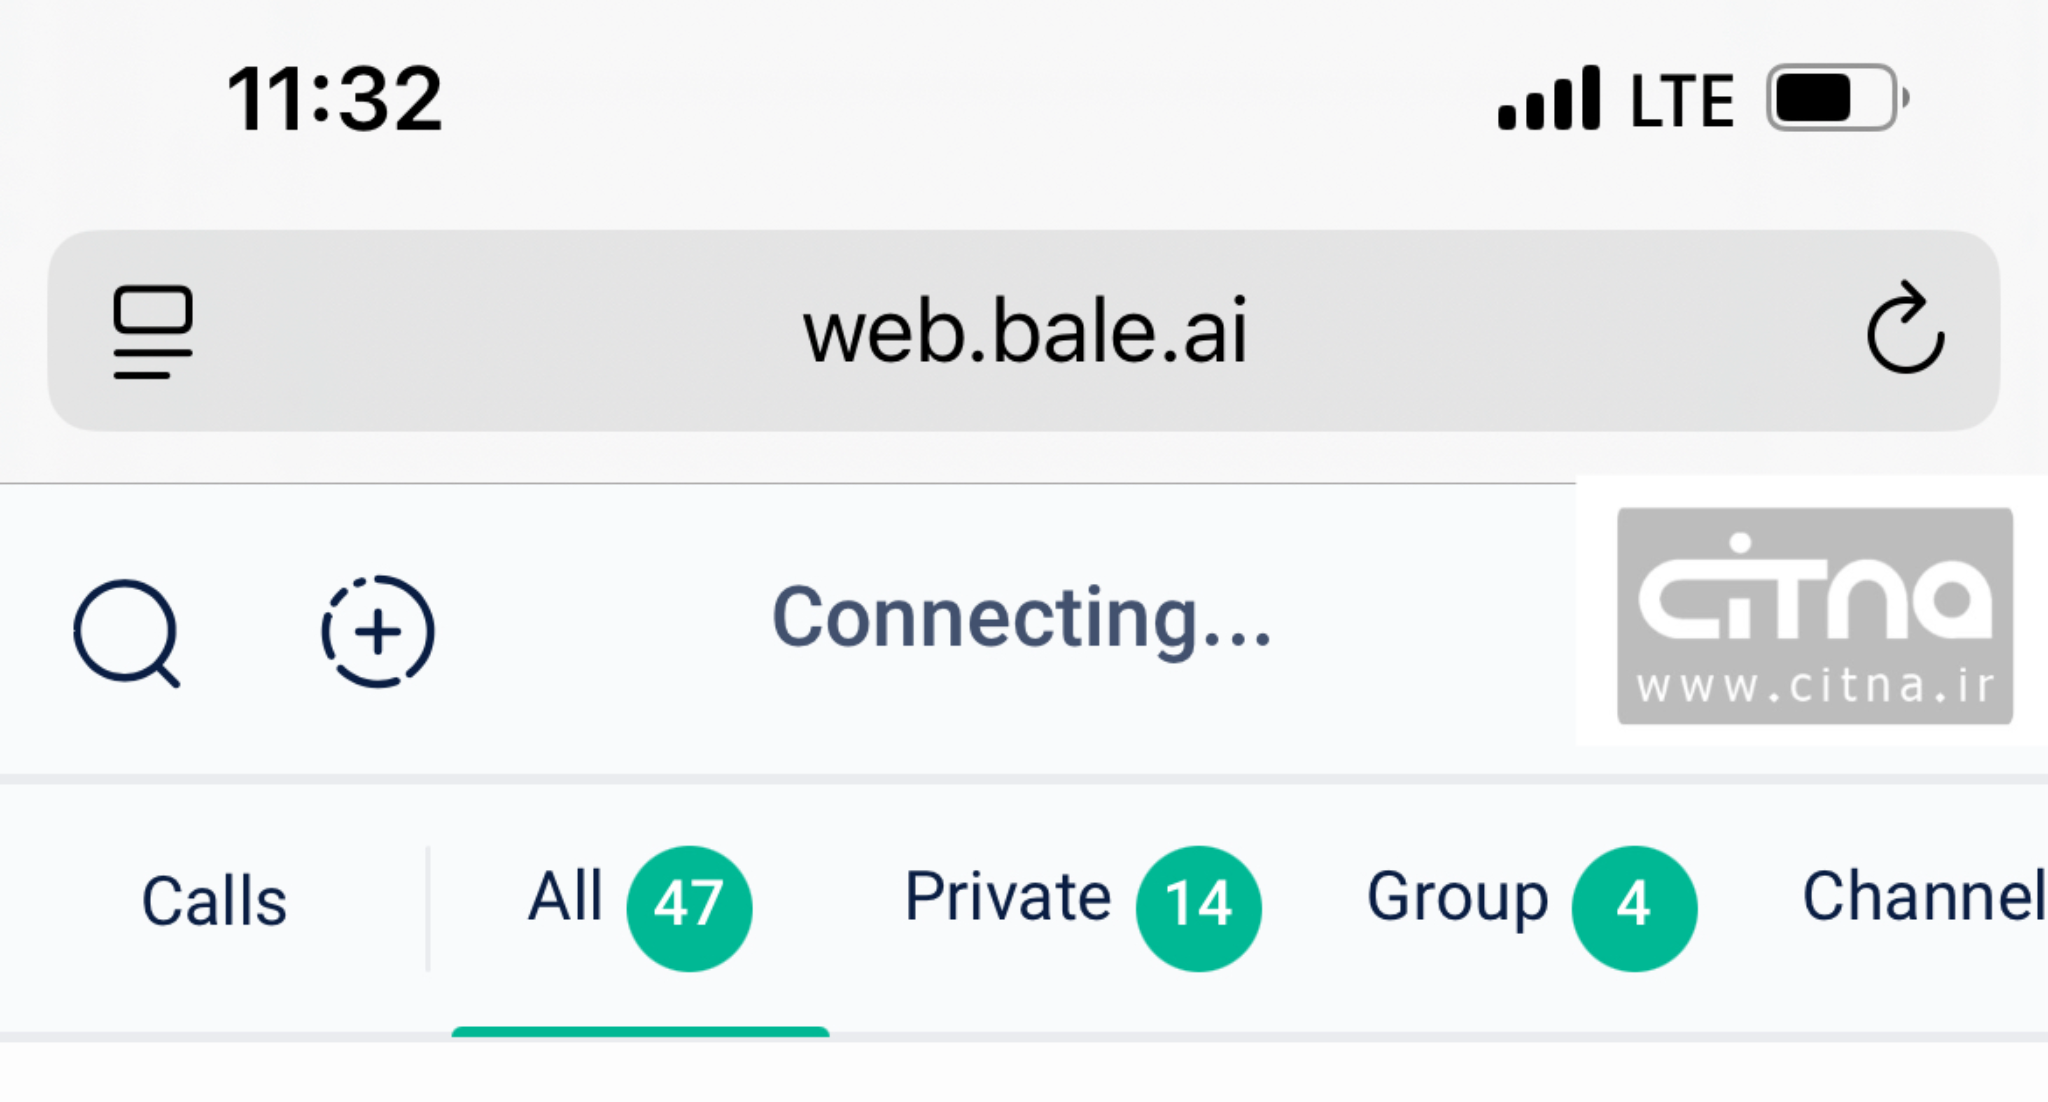The height and width of the screenshot is (1102, 2048).
Task: Reload the page with refresh icon
Action: click(1905, 329)
